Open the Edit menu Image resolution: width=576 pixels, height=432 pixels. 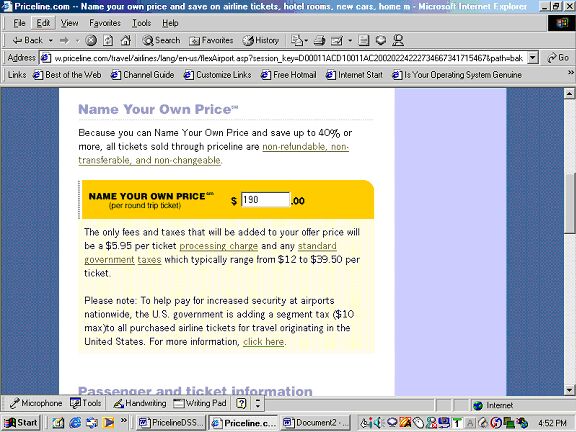(43, 23)
